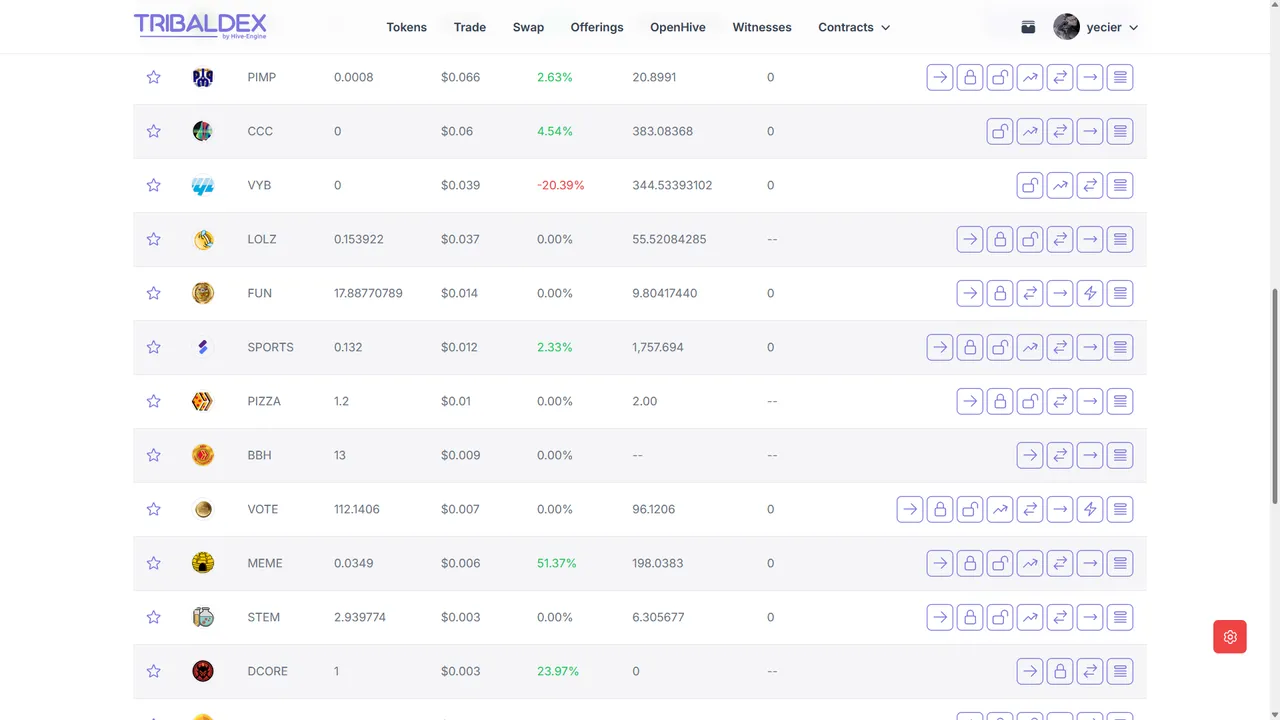
Task: Click the trend chart icon in VYB row
Action: click(1060, 185)
